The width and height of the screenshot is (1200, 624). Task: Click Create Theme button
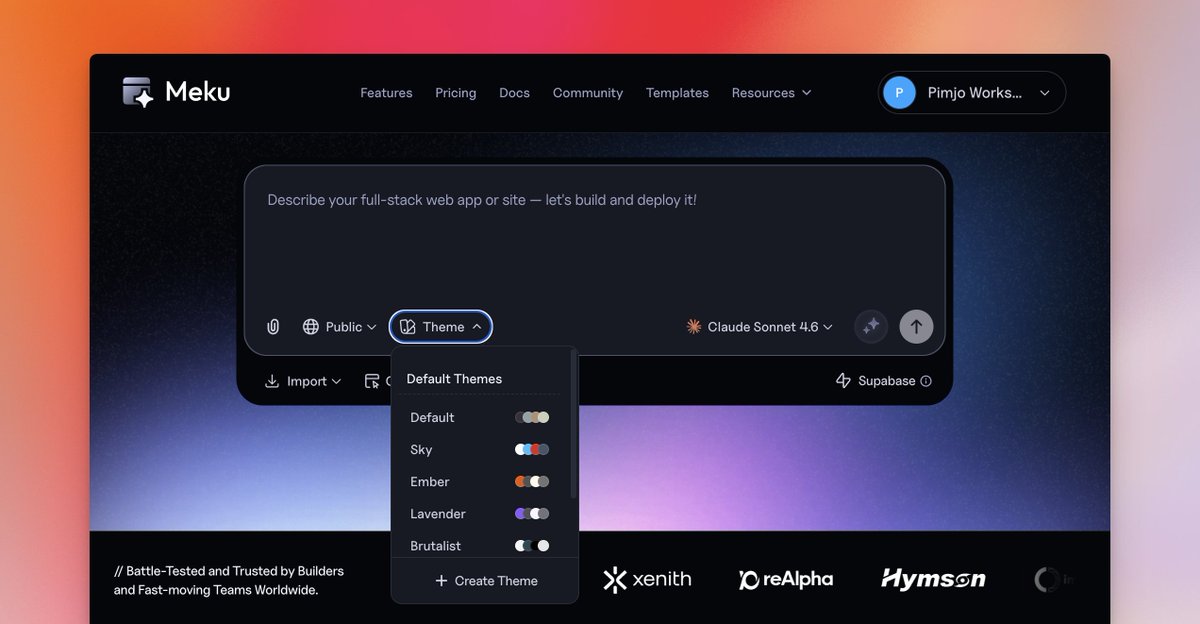click(x=485, y=581)
